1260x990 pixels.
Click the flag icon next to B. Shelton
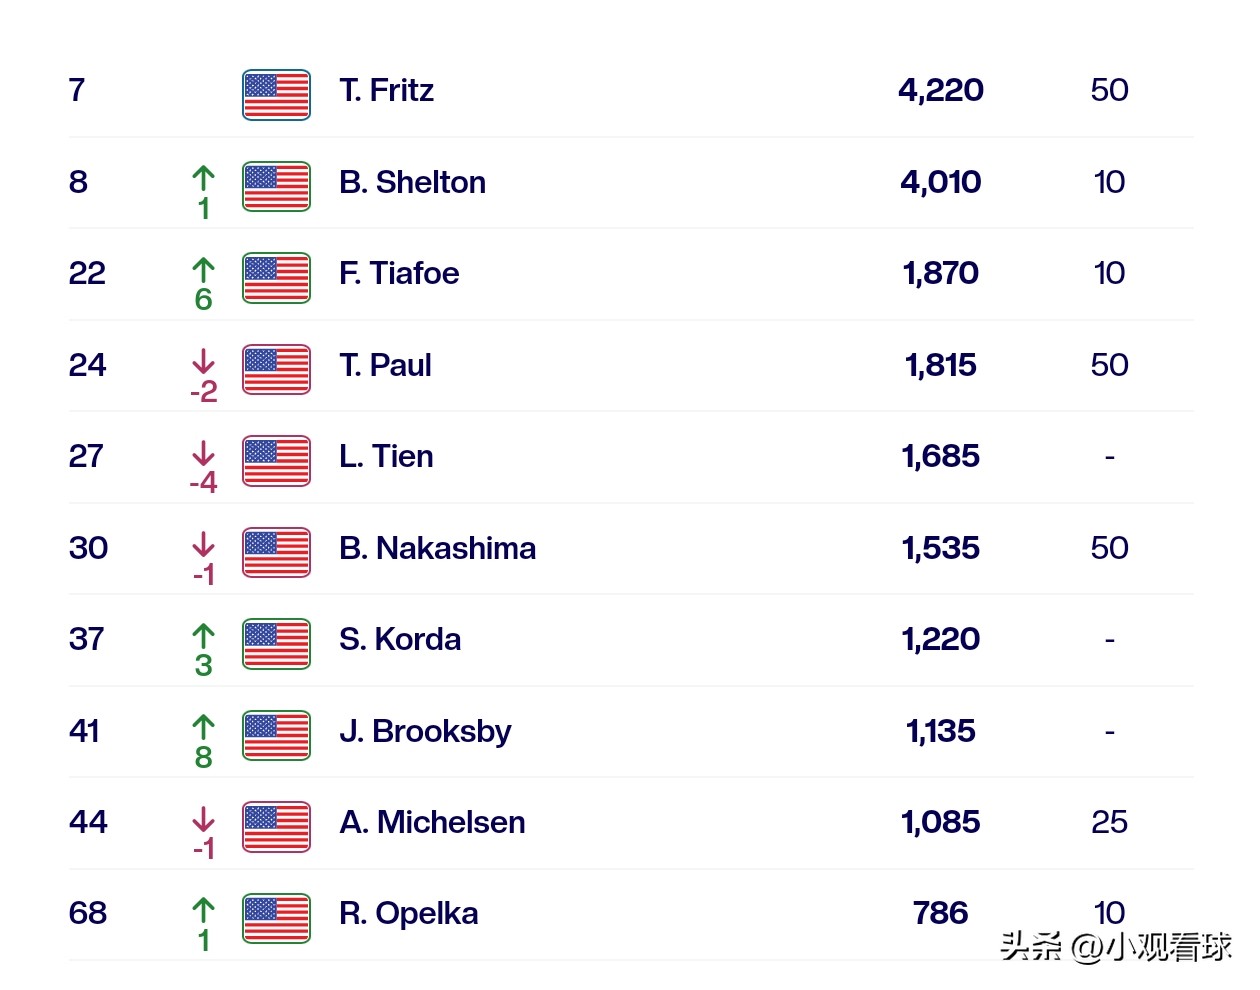pyautogui.click(x=276, y=187)
